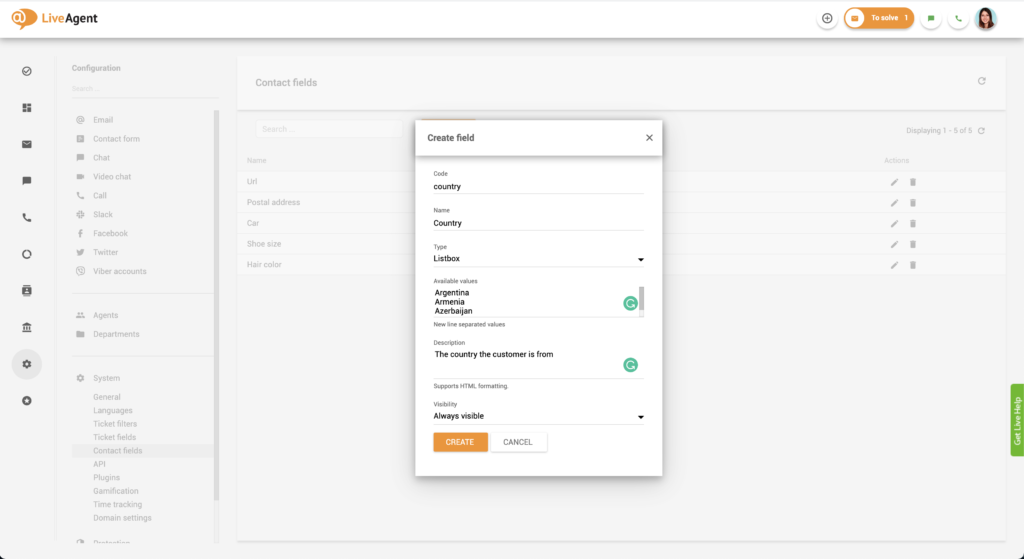1024x559 pixels.
Task: Click the tickets envelope icon in sidebar
Action: coord(26,144)
